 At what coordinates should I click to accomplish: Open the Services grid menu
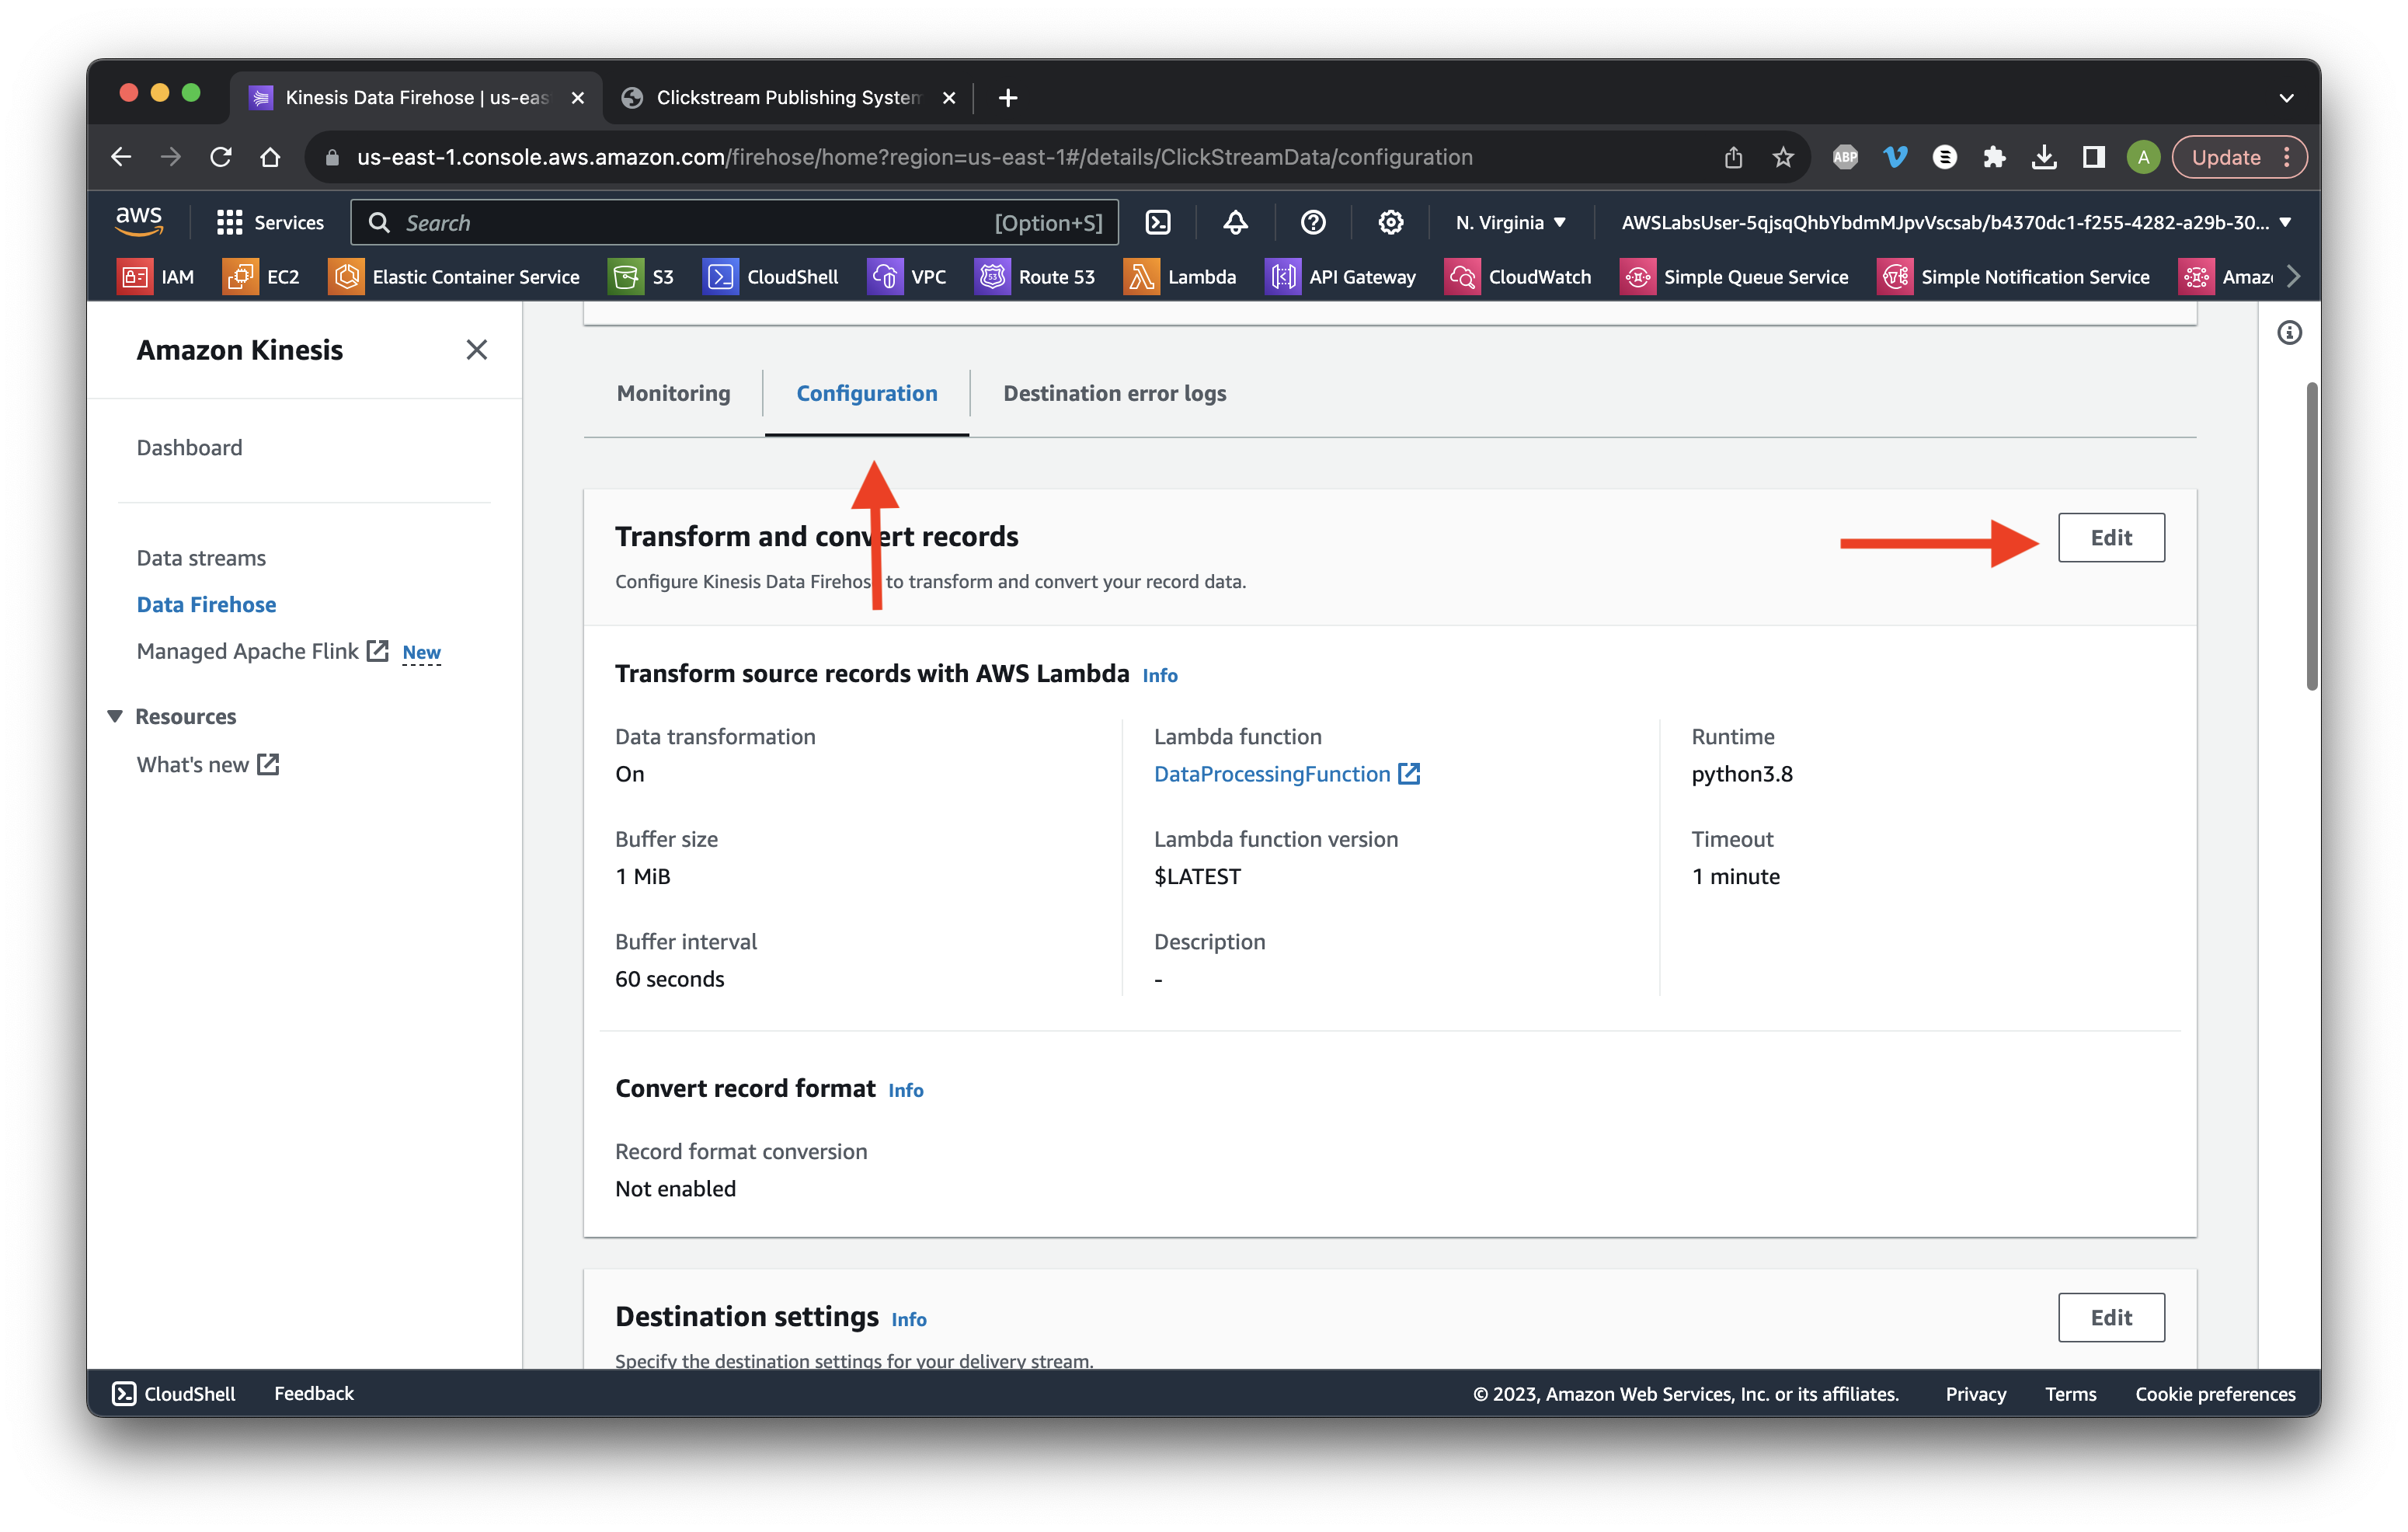[x=270, y=222]
